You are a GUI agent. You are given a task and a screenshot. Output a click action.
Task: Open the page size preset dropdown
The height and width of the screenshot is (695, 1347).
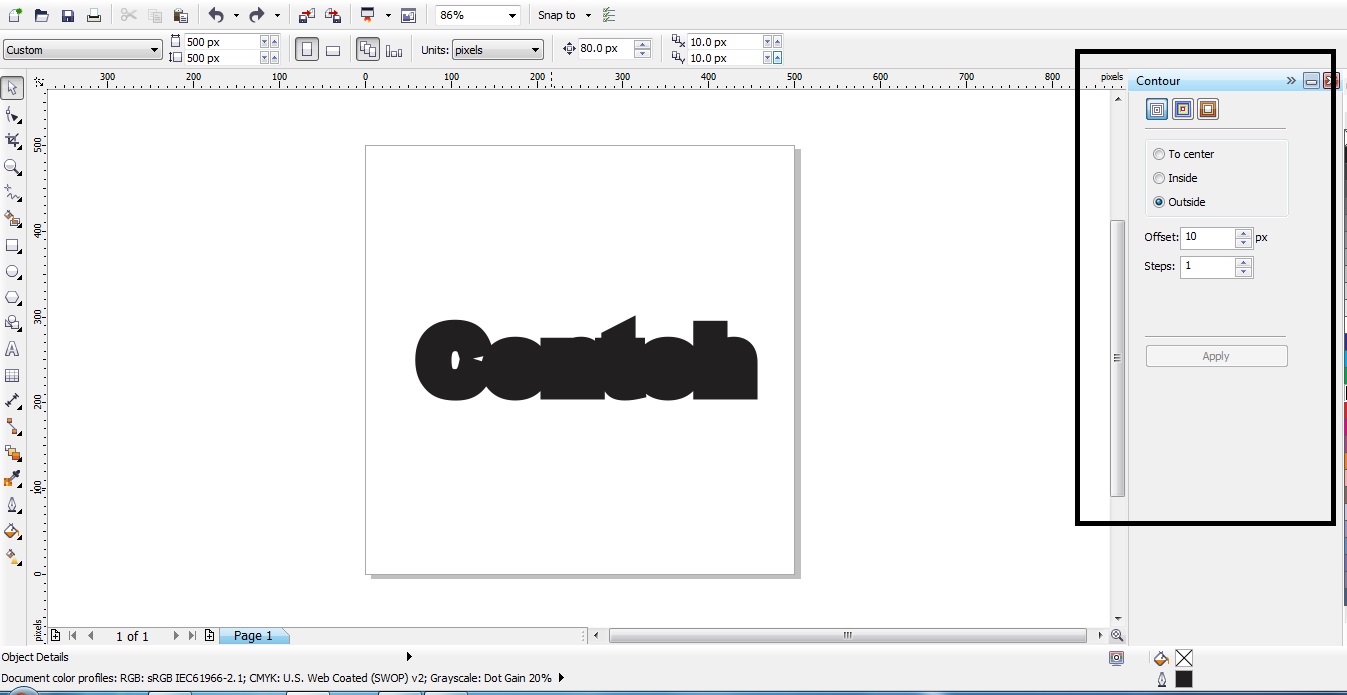(155, 49)
